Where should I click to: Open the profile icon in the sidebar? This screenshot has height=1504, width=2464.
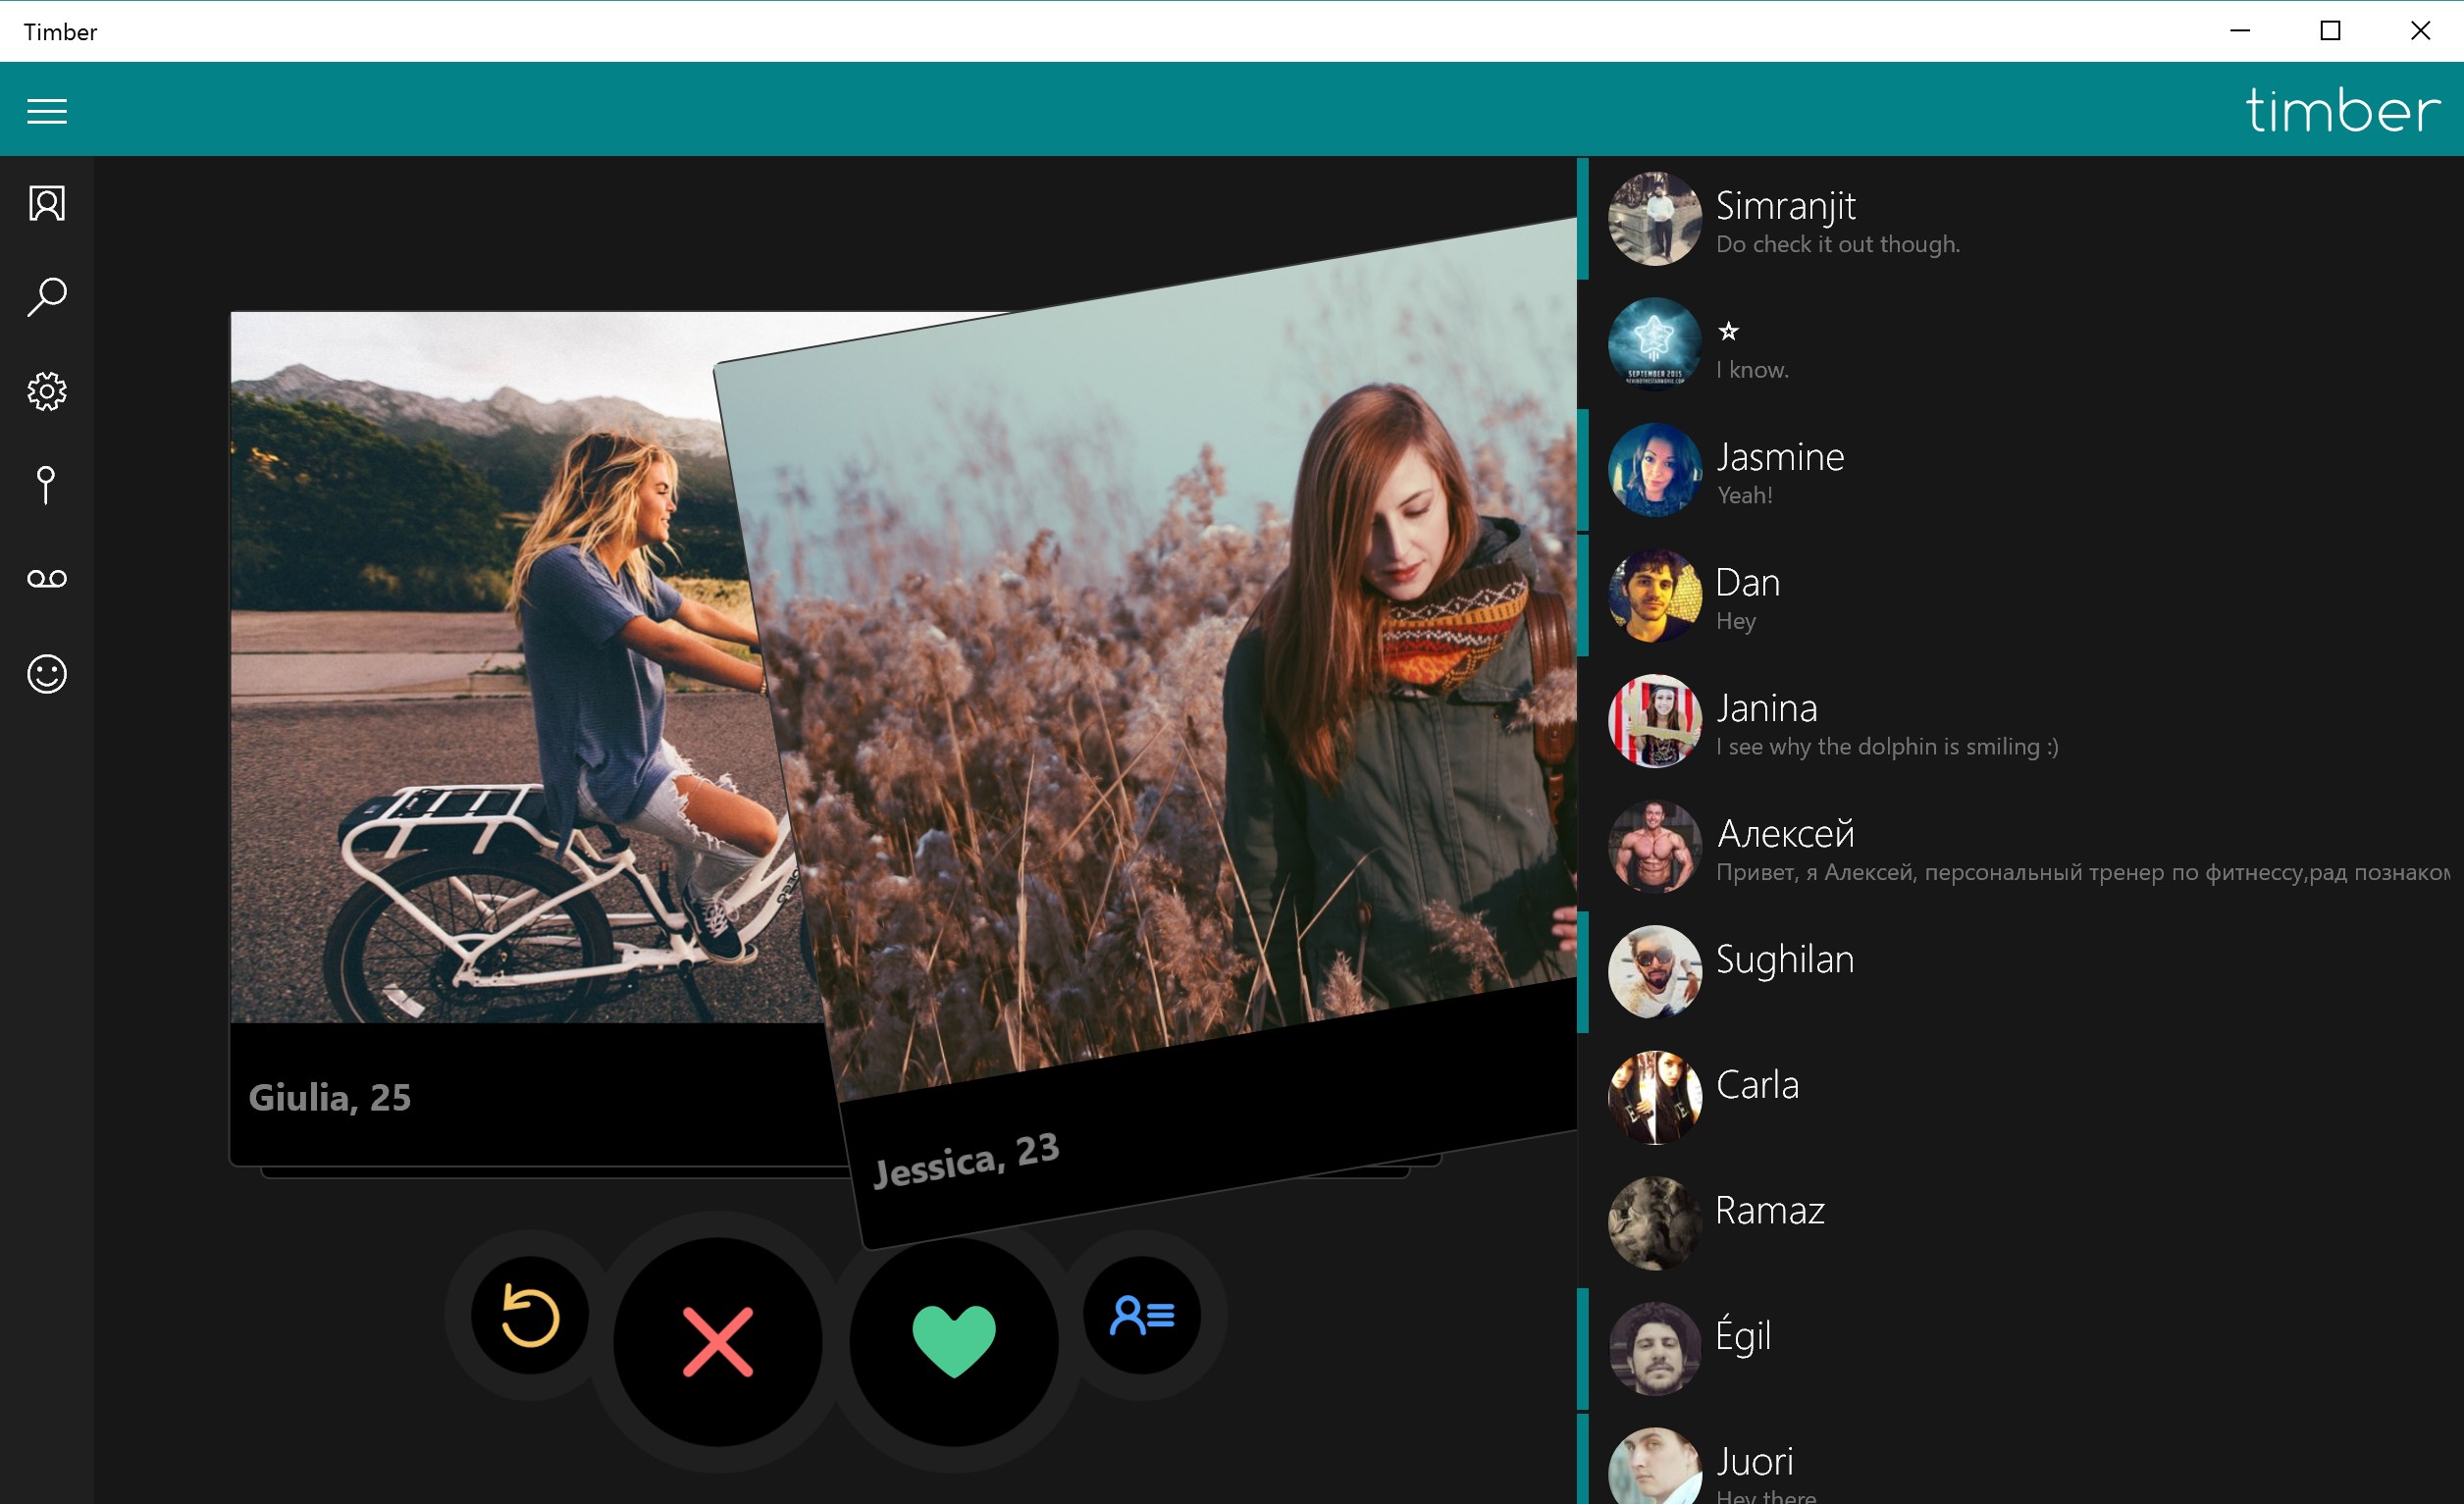(x=47, y=204)
